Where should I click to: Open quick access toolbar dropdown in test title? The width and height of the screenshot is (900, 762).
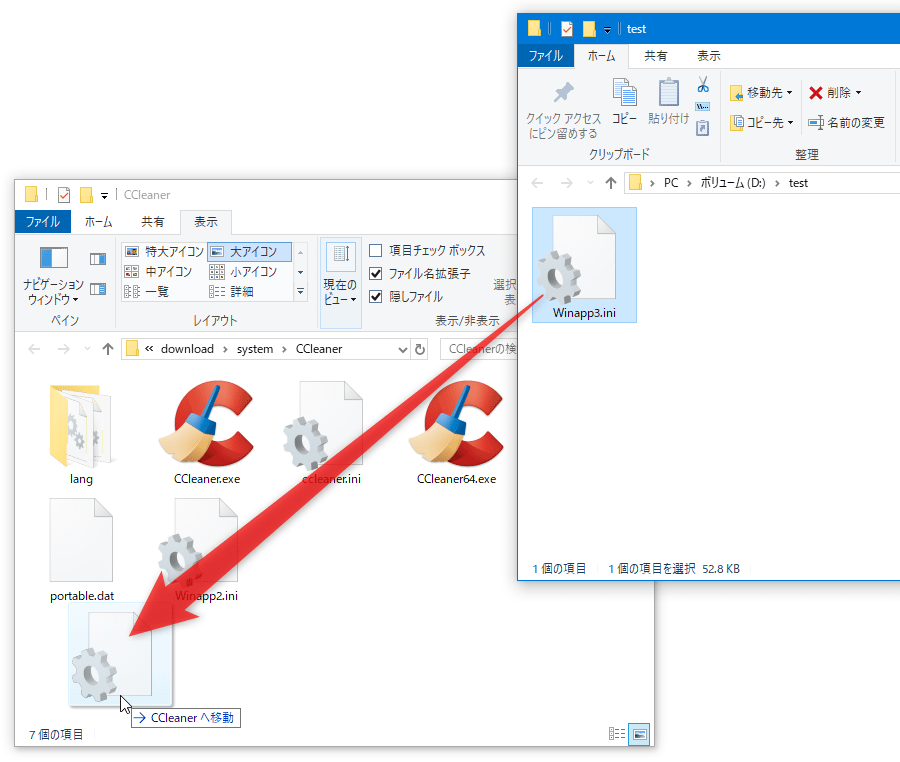(607, 30)
